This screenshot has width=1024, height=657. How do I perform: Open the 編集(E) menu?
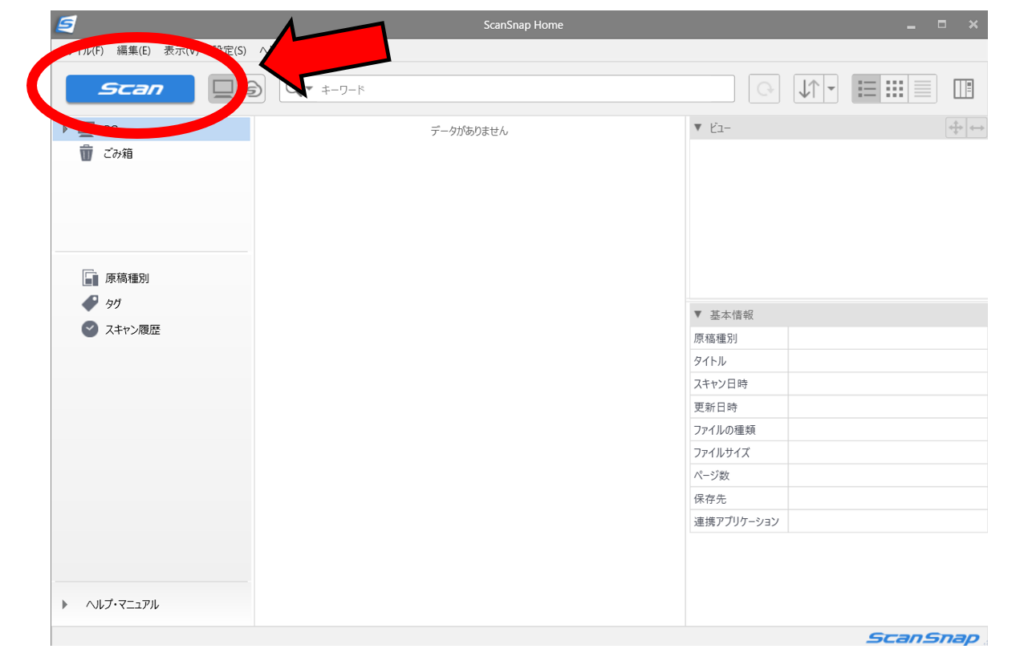point(133,50)
